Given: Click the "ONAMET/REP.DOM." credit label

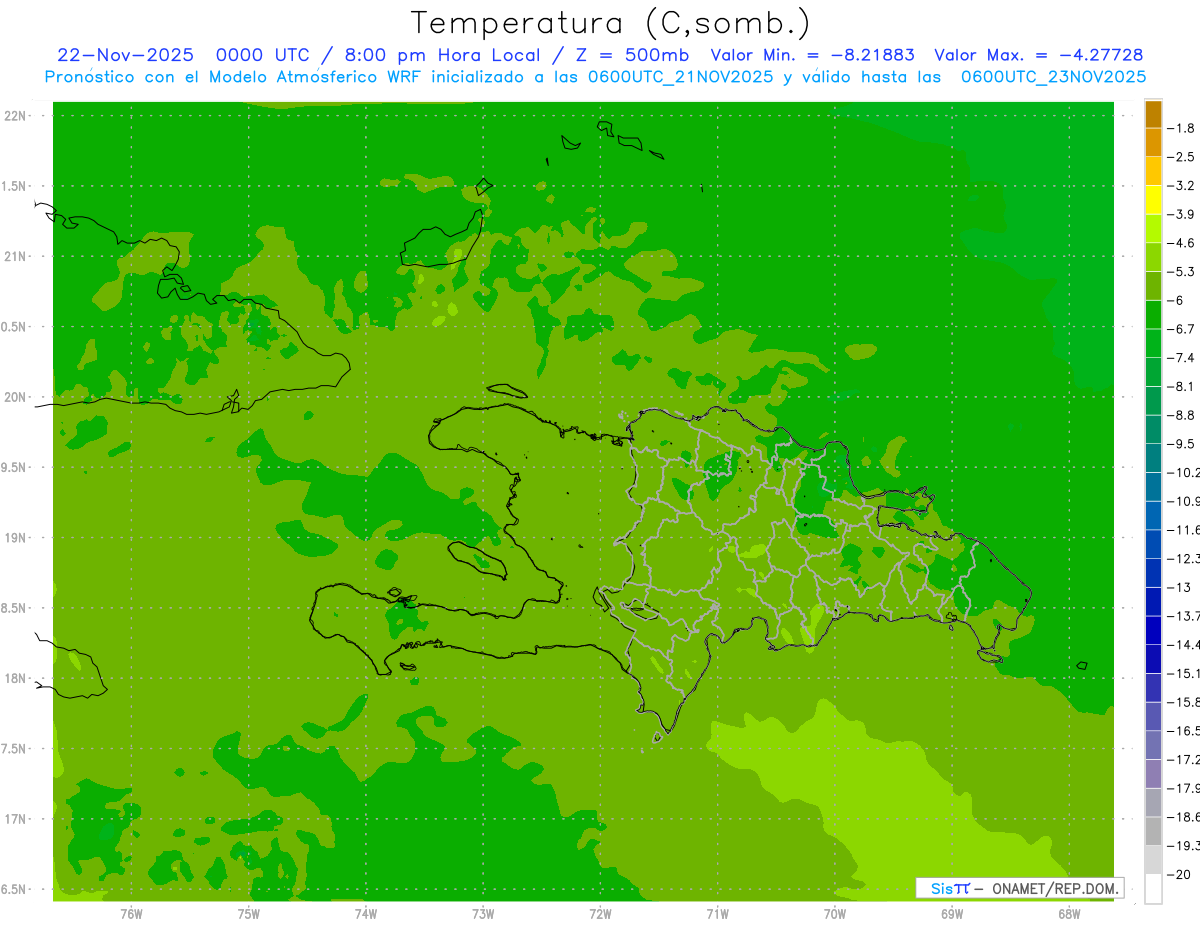Looking at the screenshot, I should [x=1054, y=888].
